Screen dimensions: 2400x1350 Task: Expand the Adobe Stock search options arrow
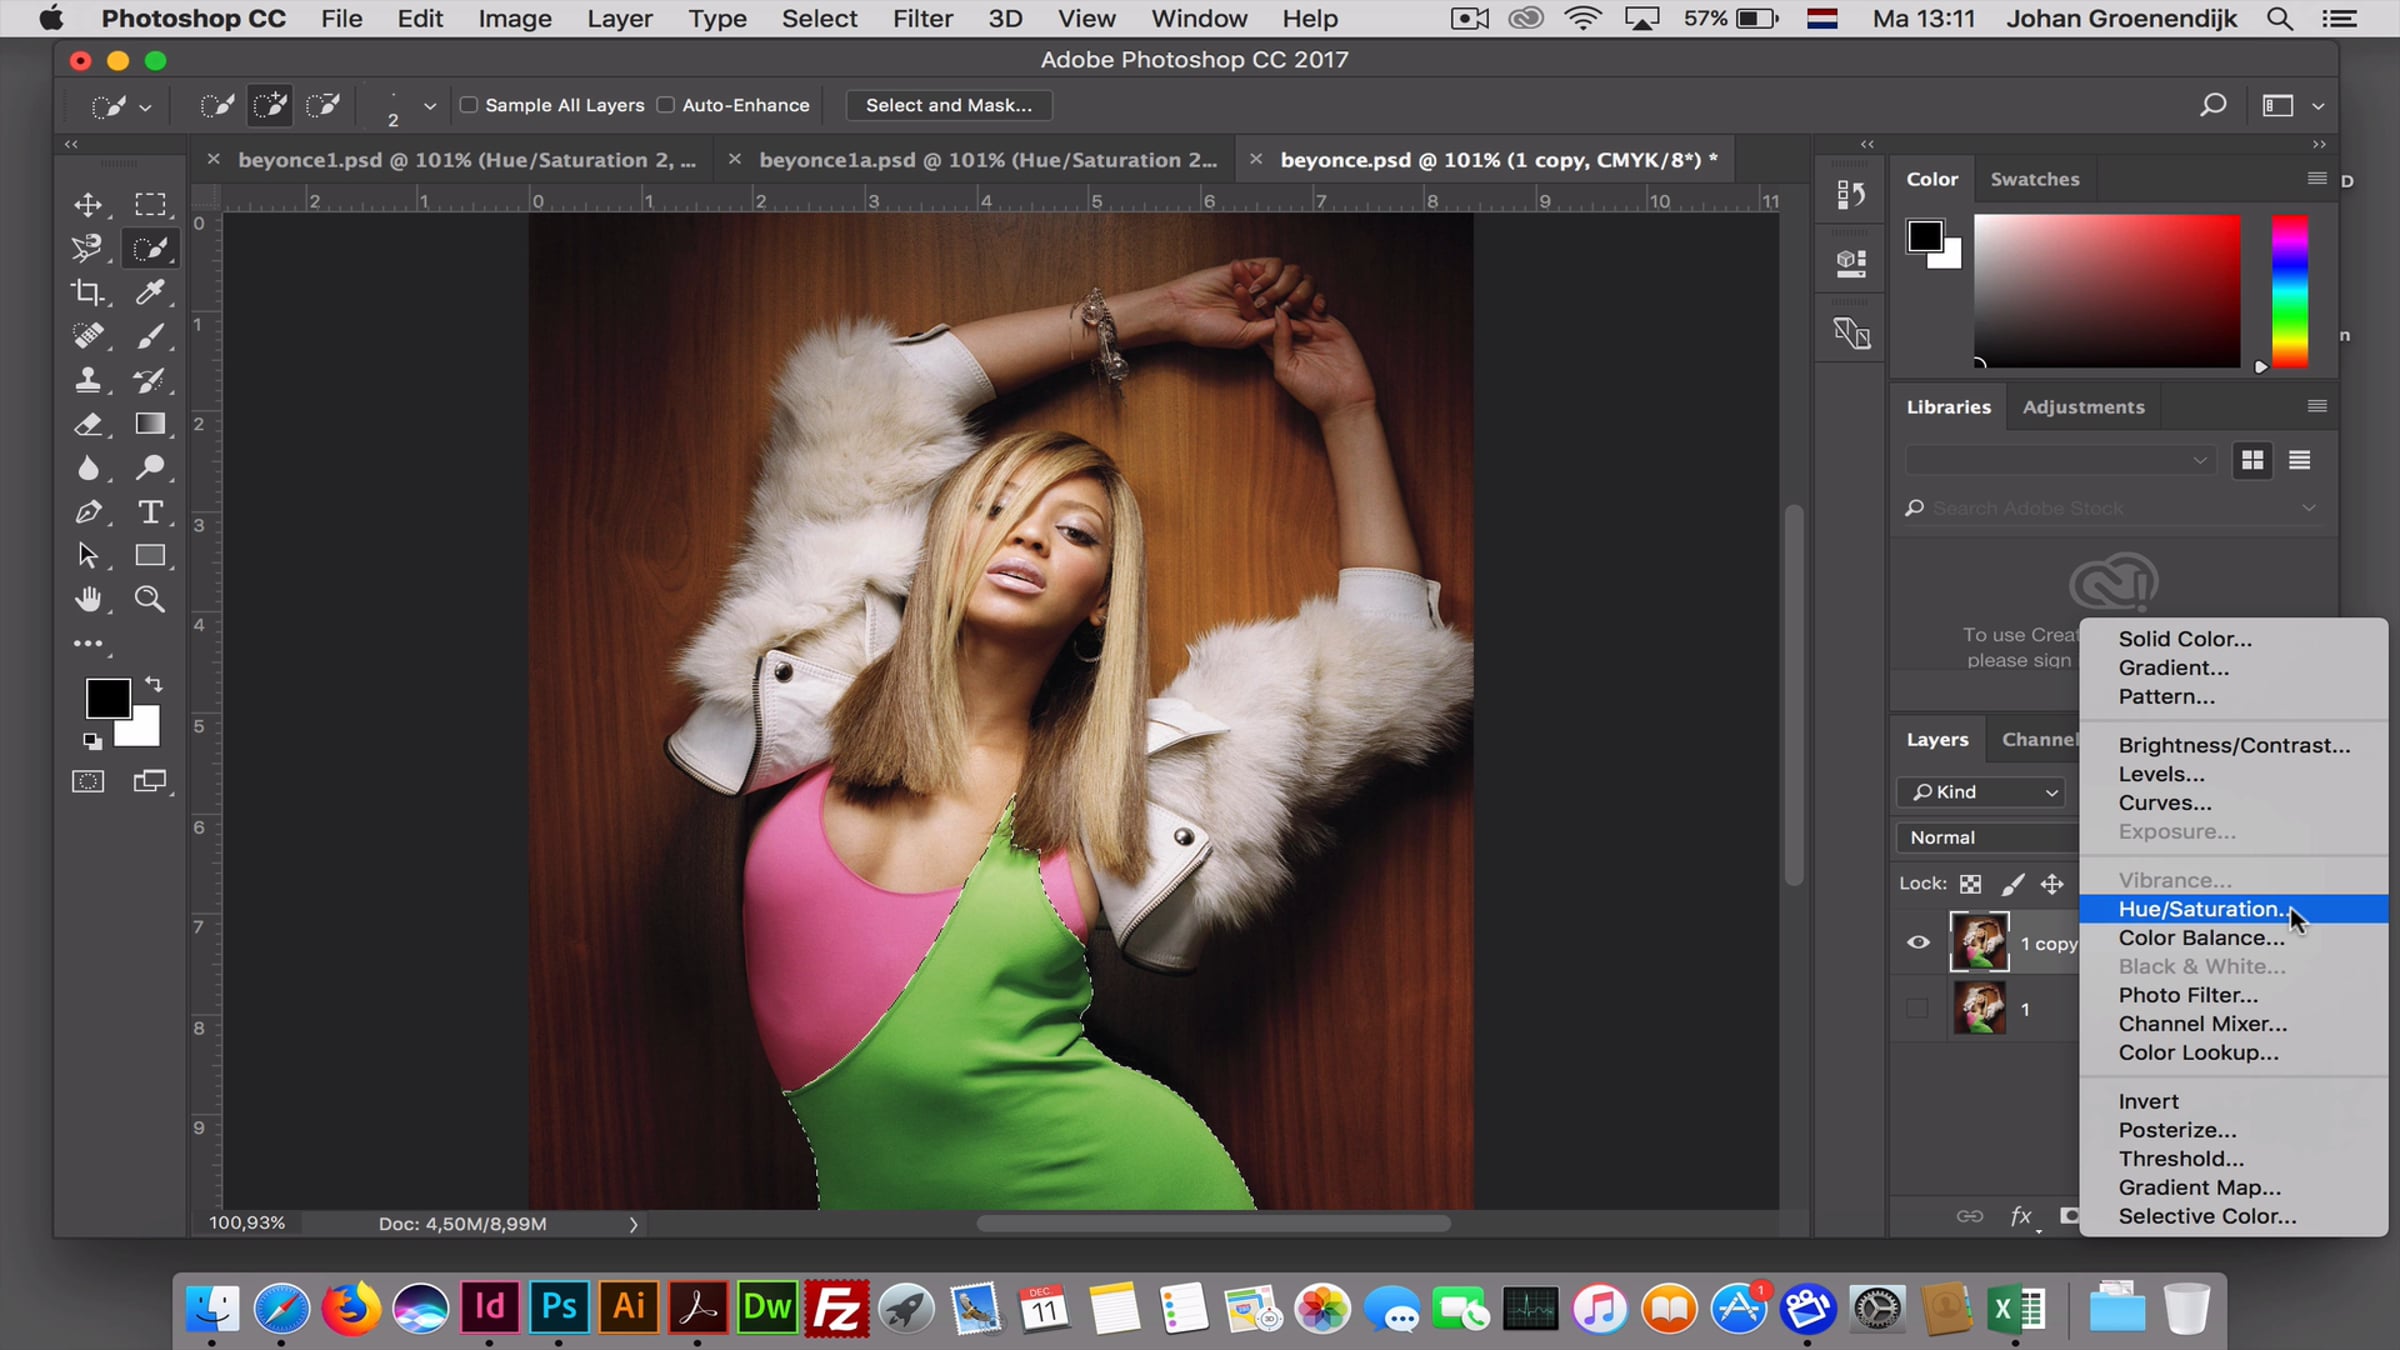pyautogui.click(x=2309, y=508)
